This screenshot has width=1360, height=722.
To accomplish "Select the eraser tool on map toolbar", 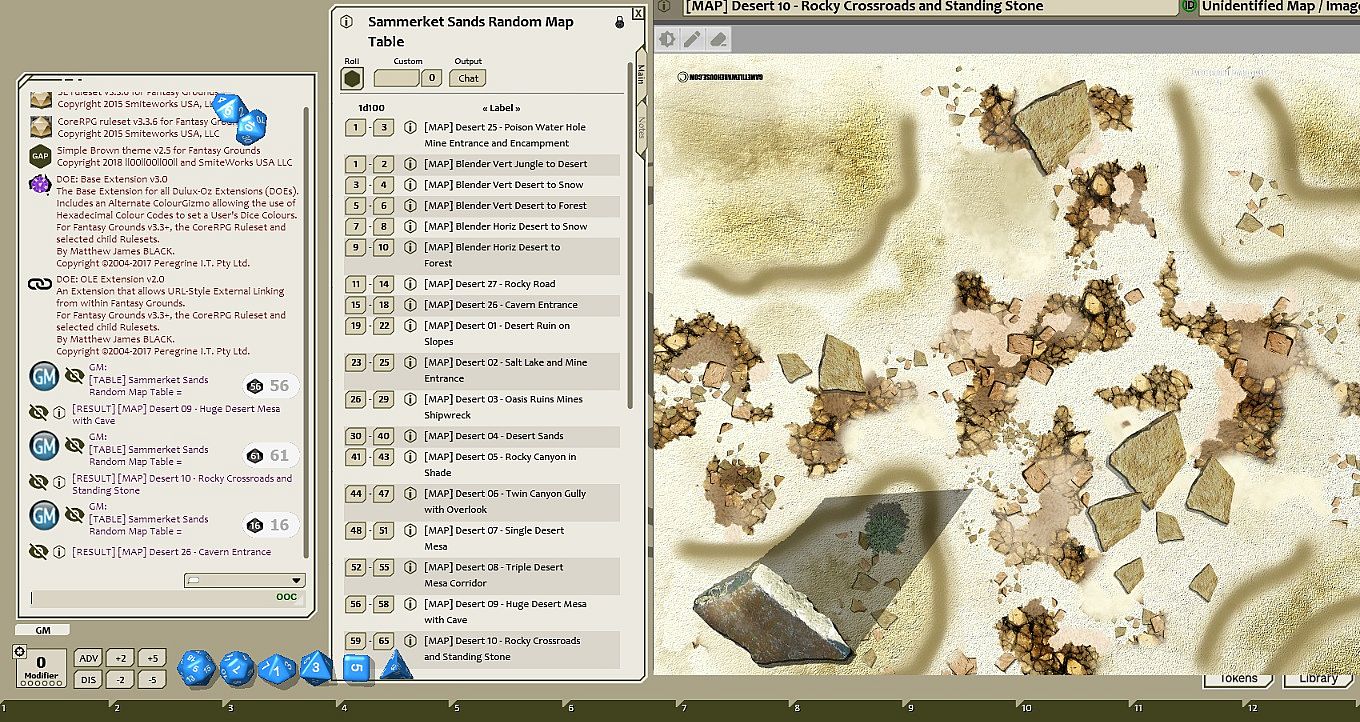I will coord(717,40).
